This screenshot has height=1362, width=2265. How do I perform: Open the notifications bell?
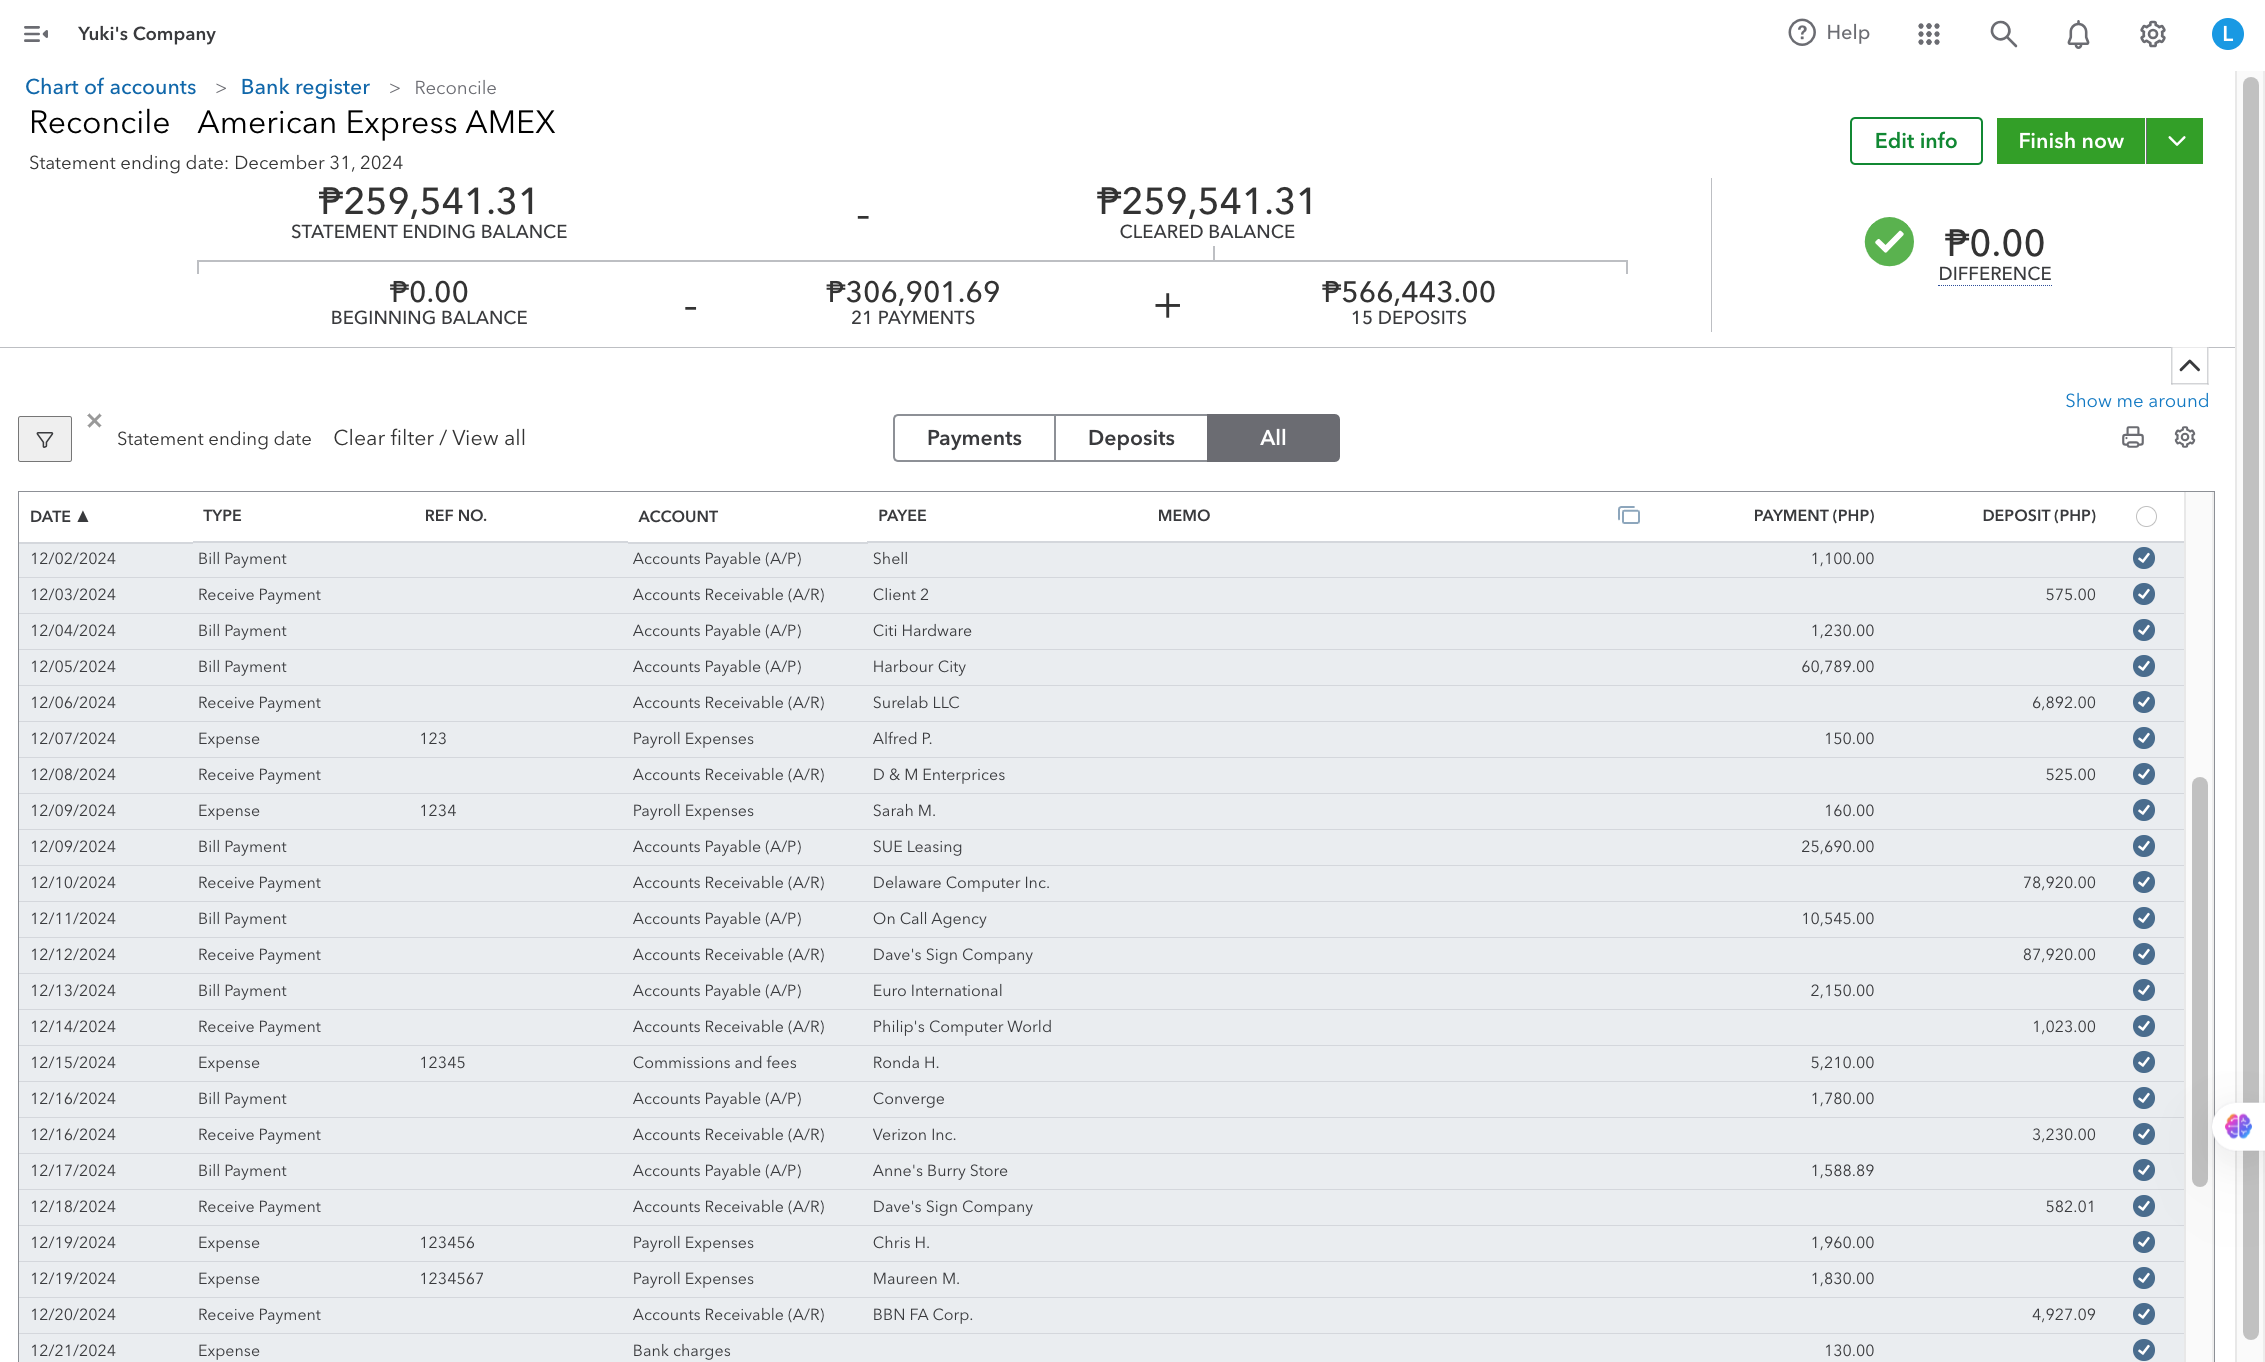2078,34
